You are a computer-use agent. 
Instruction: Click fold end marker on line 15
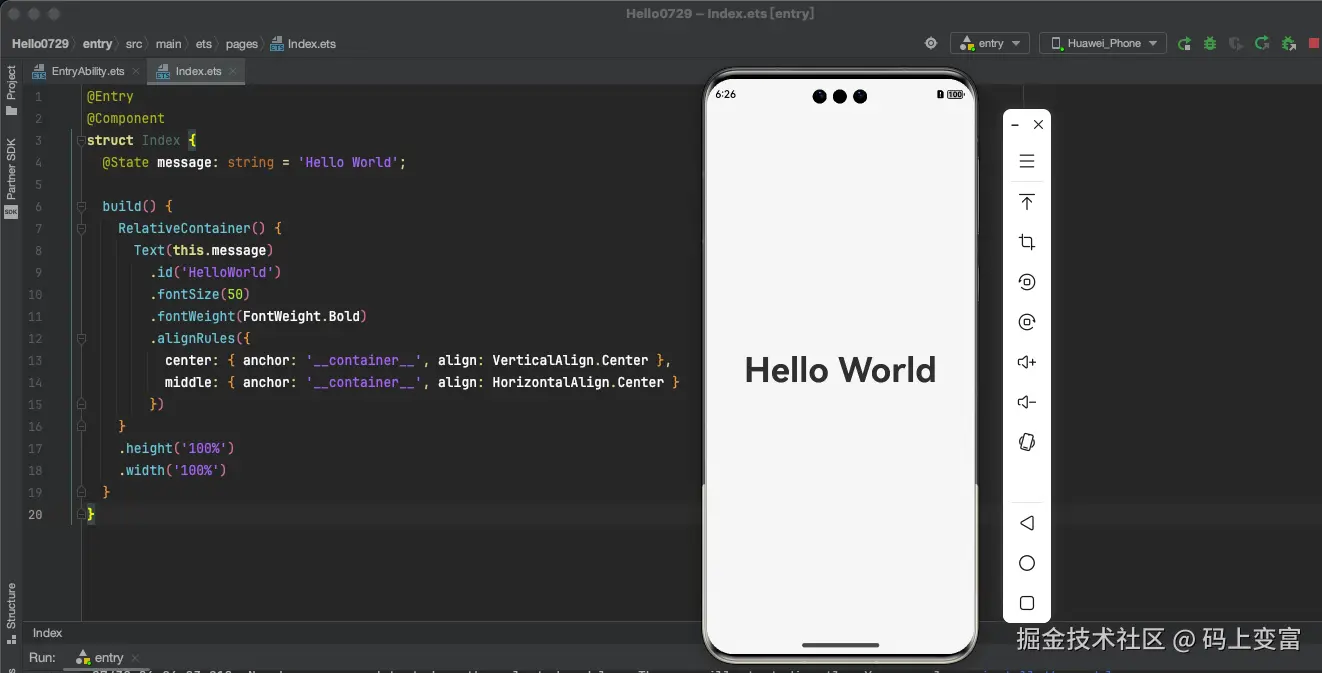81,405
